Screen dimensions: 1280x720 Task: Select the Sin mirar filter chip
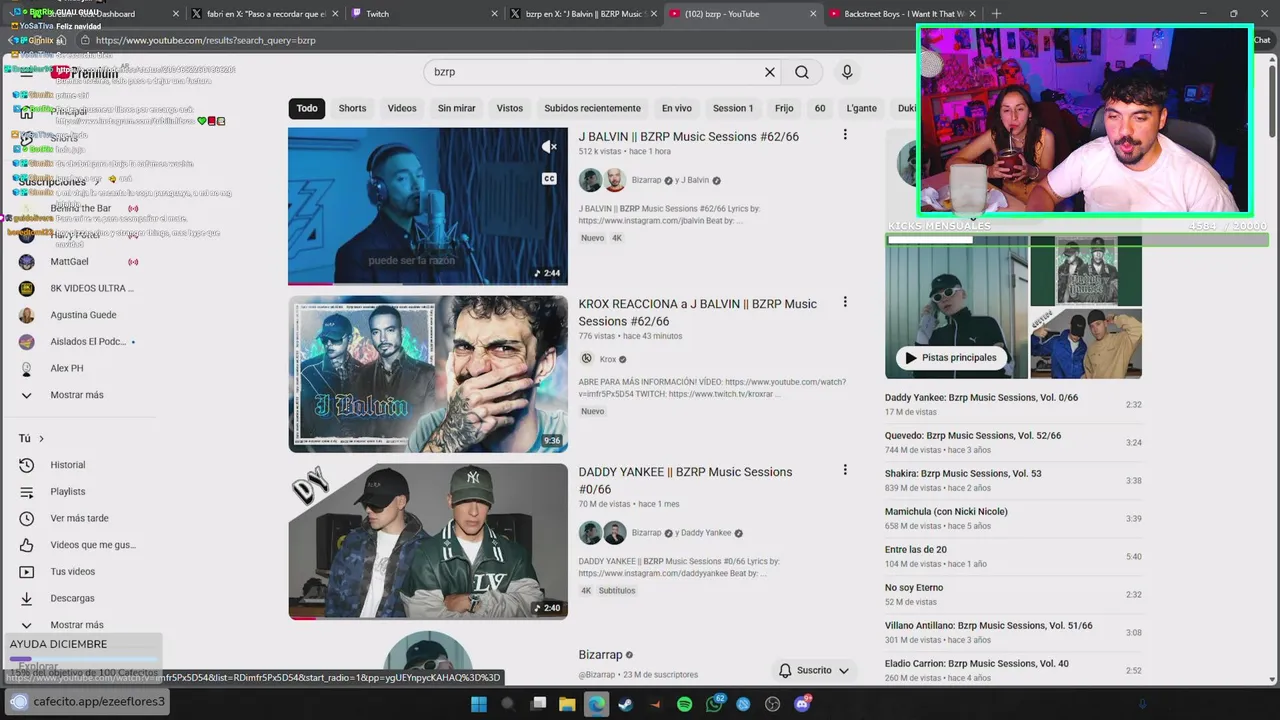tap(456, 108)
